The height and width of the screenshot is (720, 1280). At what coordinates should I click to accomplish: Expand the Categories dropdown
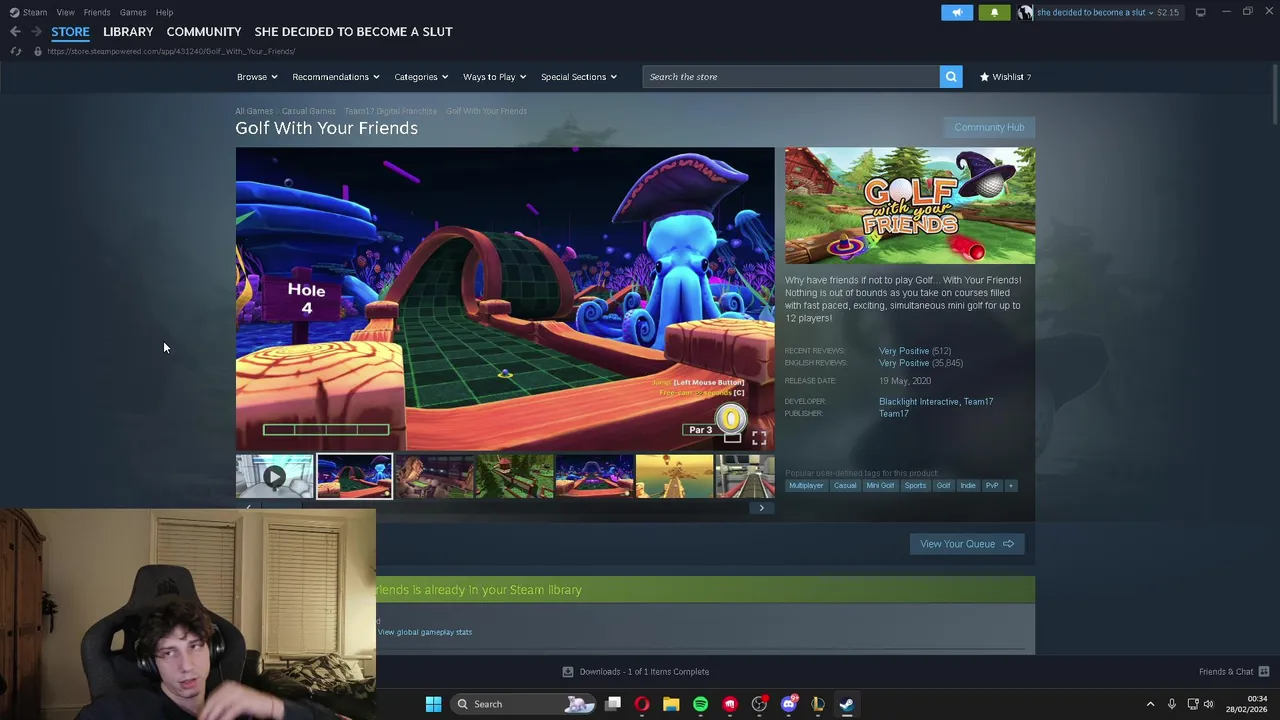coord(421,77)
